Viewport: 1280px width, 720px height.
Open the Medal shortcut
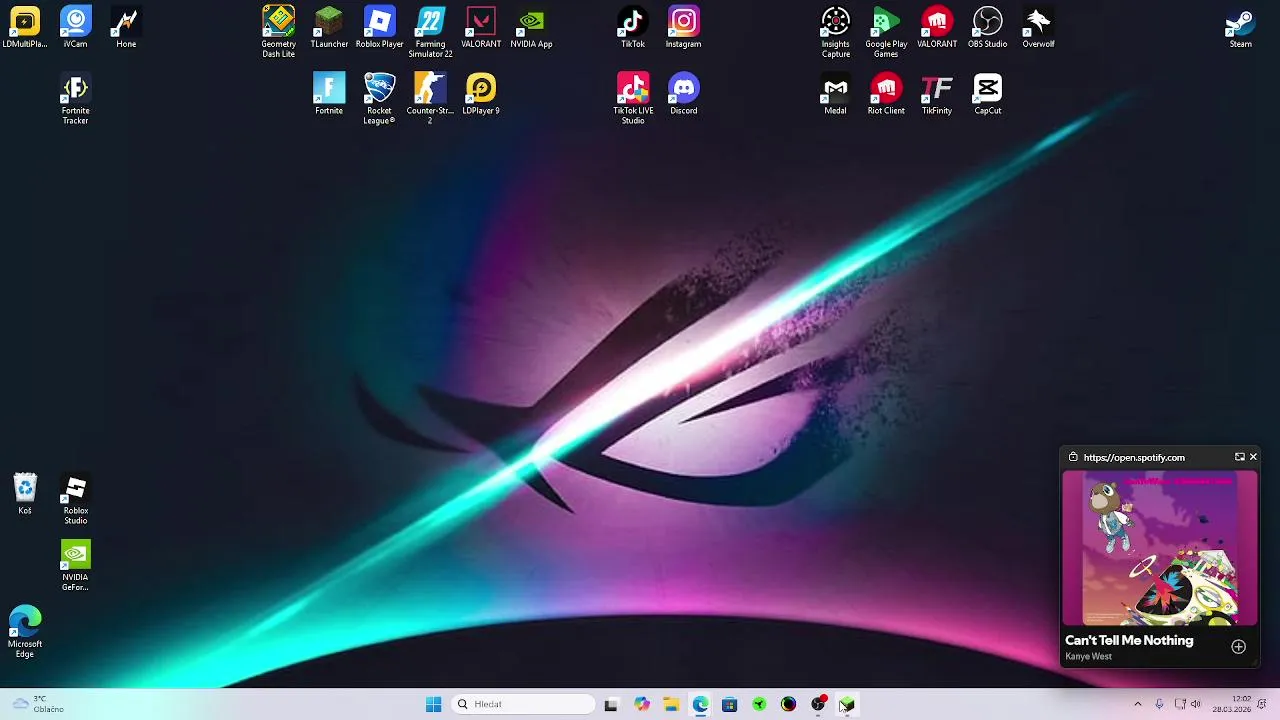[x=835, y=94]
